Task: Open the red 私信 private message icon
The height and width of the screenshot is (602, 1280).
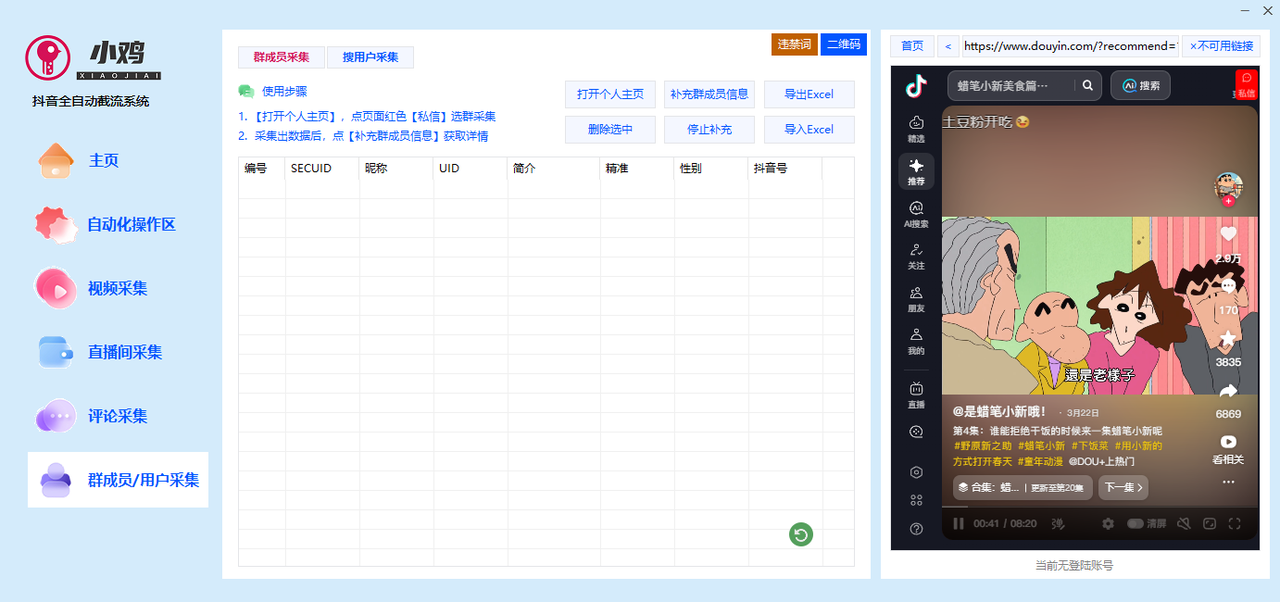Action: pos(1246,83)
